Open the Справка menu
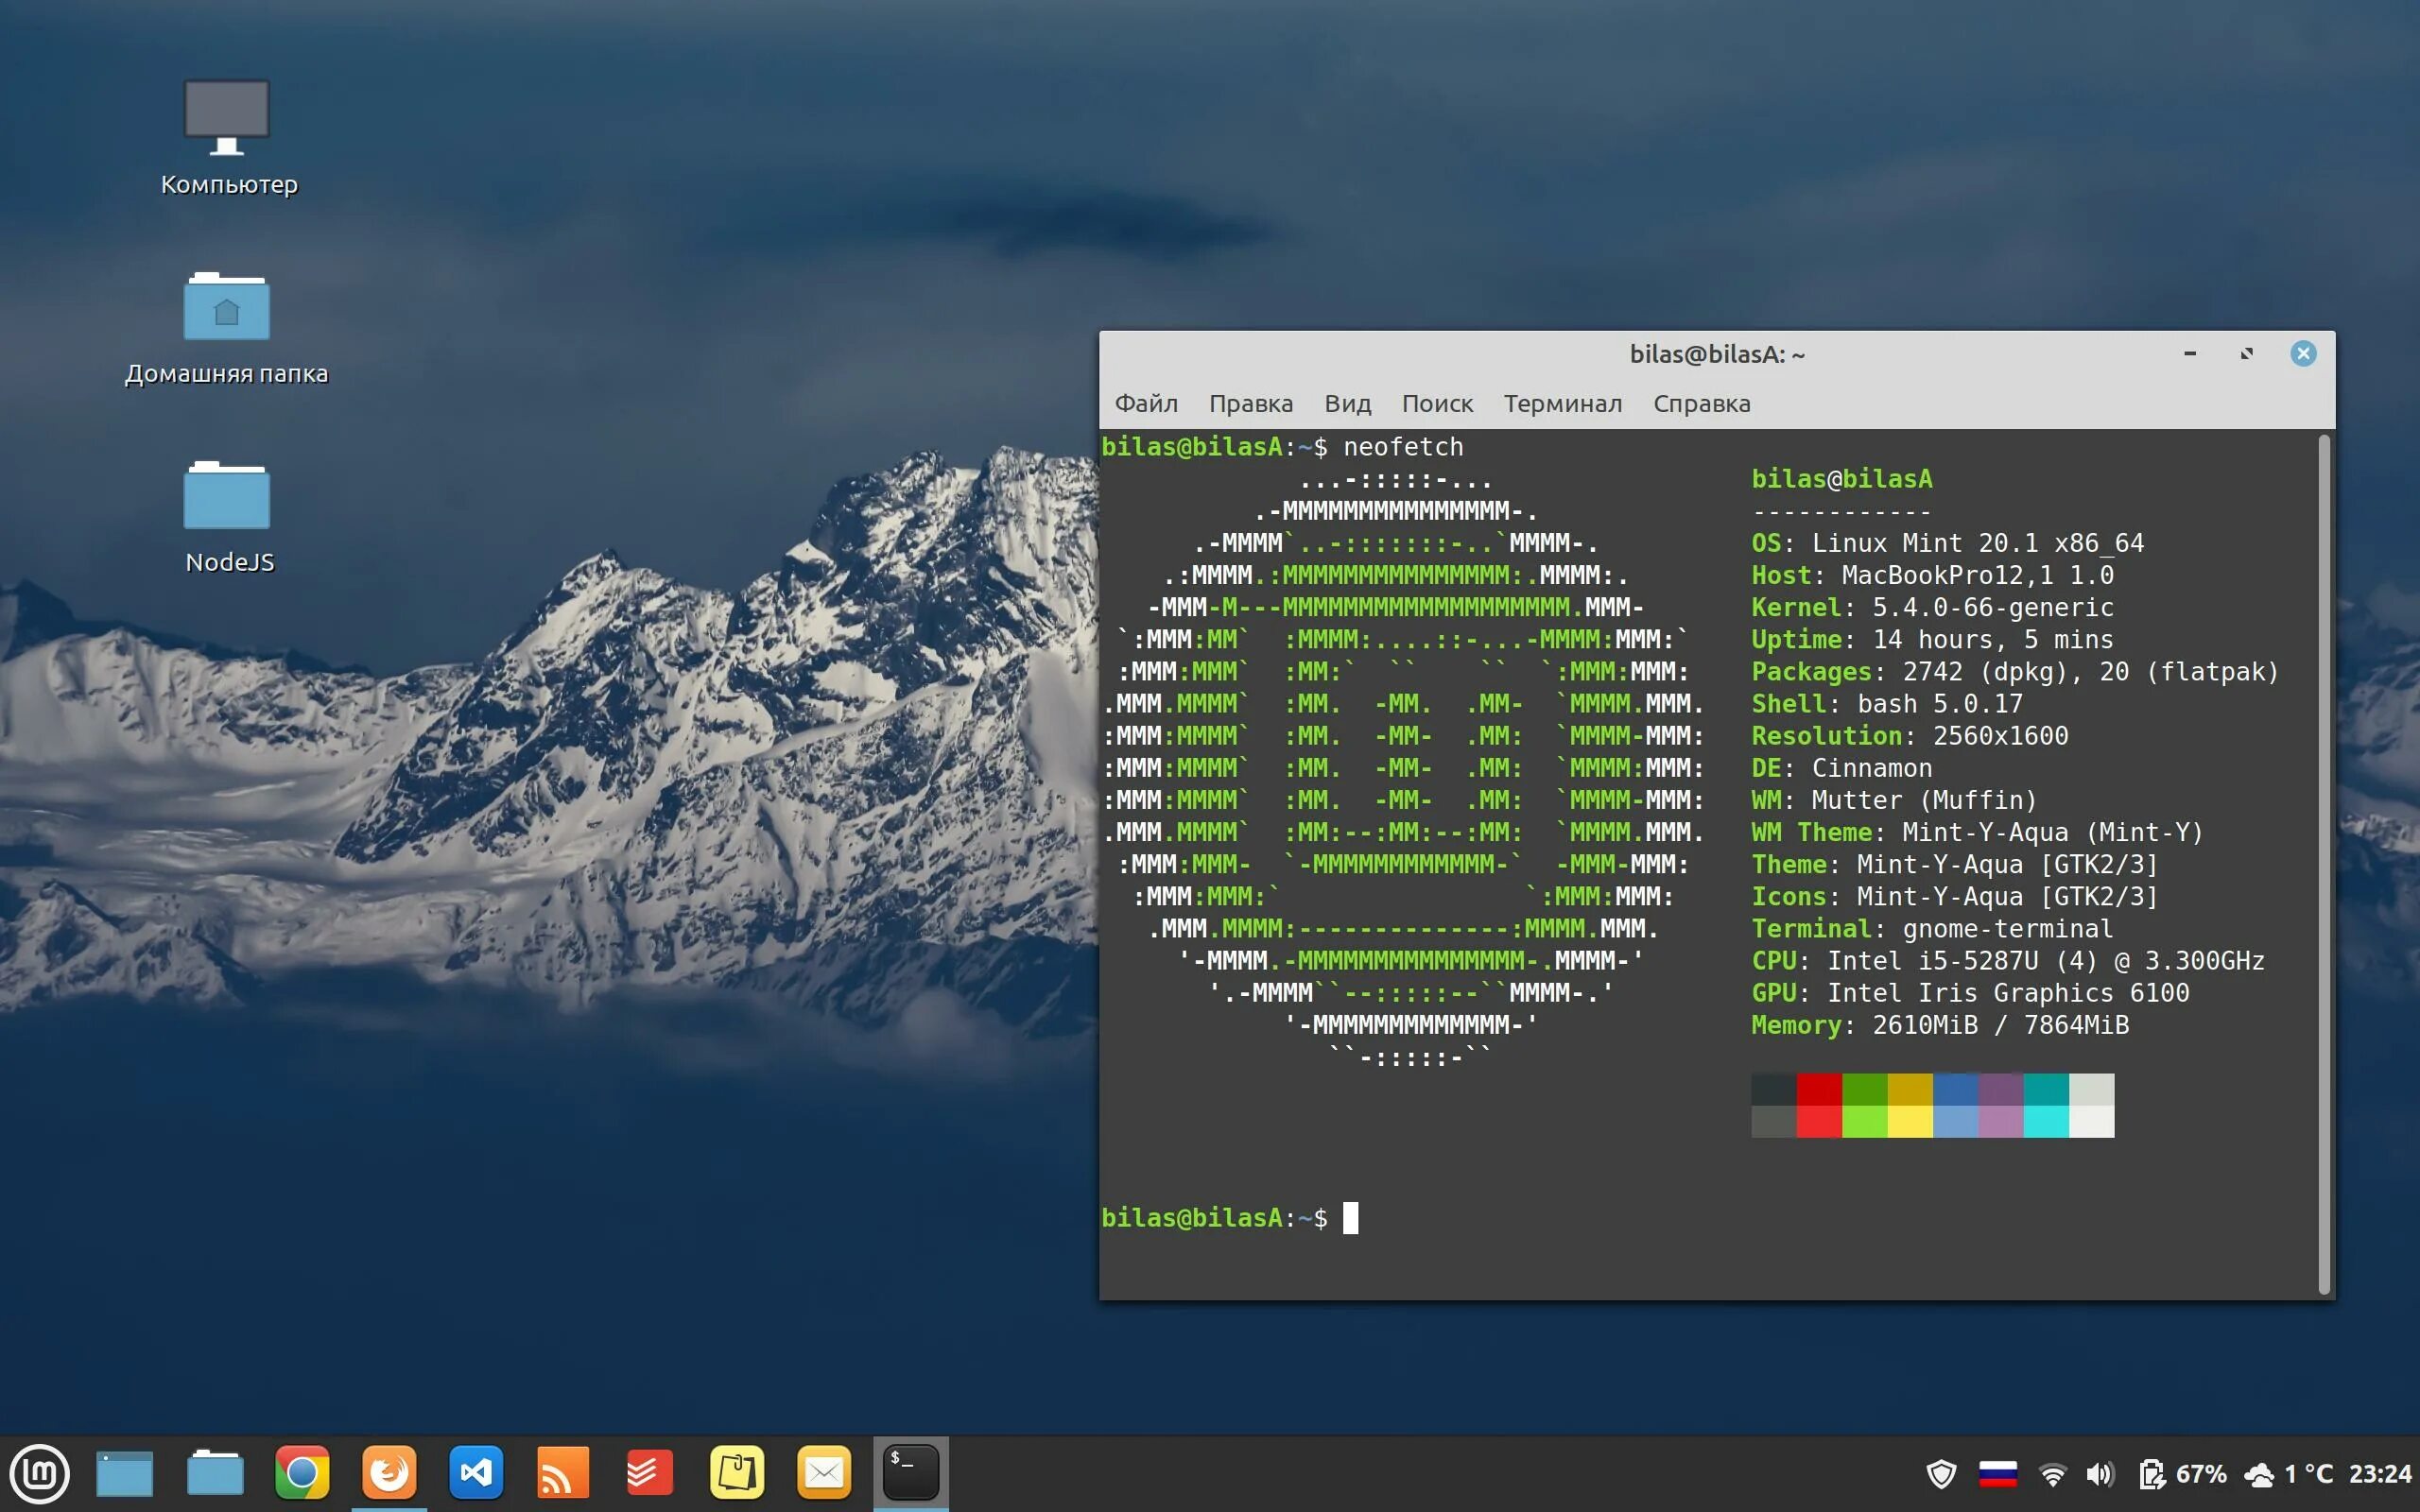Screen dimensions: 2420x1512 (1701, 403)
